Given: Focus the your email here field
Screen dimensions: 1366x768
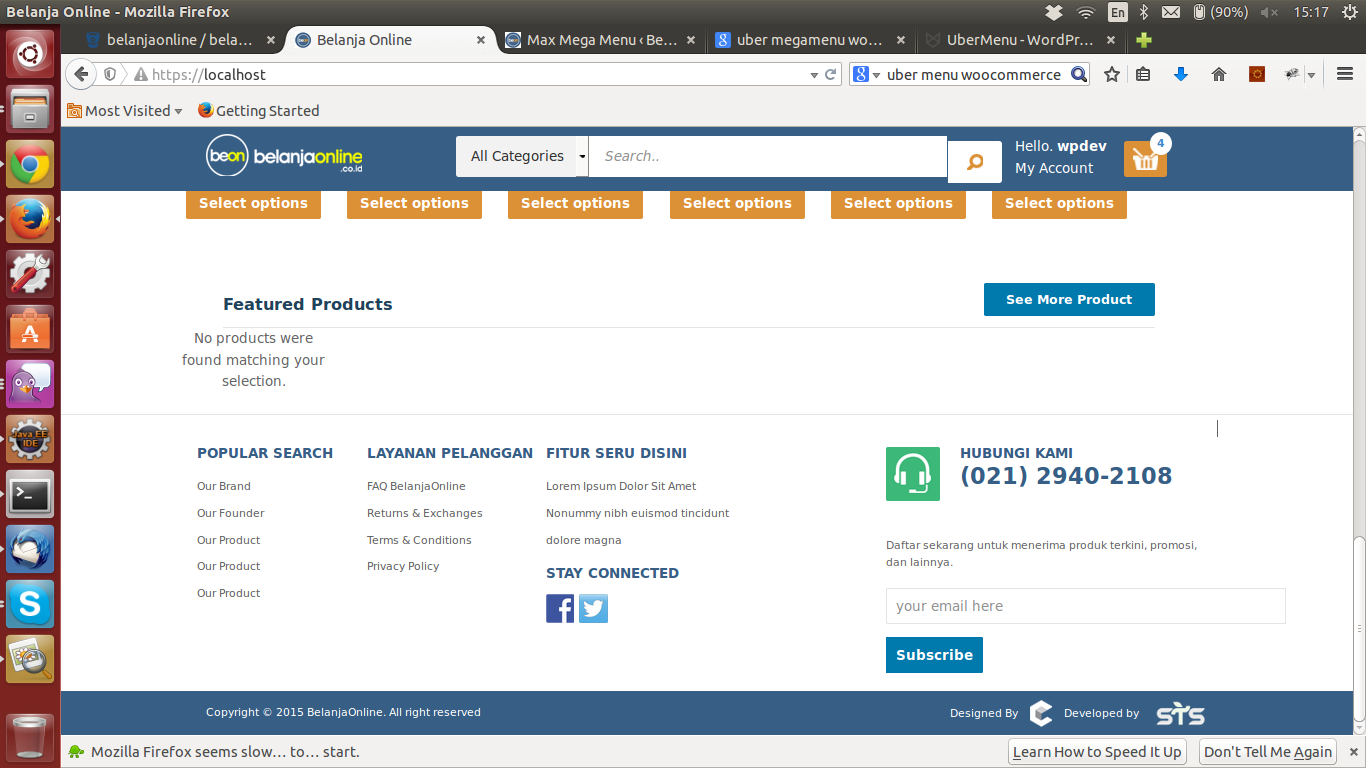Looking at the screenshot, I should coord(1085,606).
